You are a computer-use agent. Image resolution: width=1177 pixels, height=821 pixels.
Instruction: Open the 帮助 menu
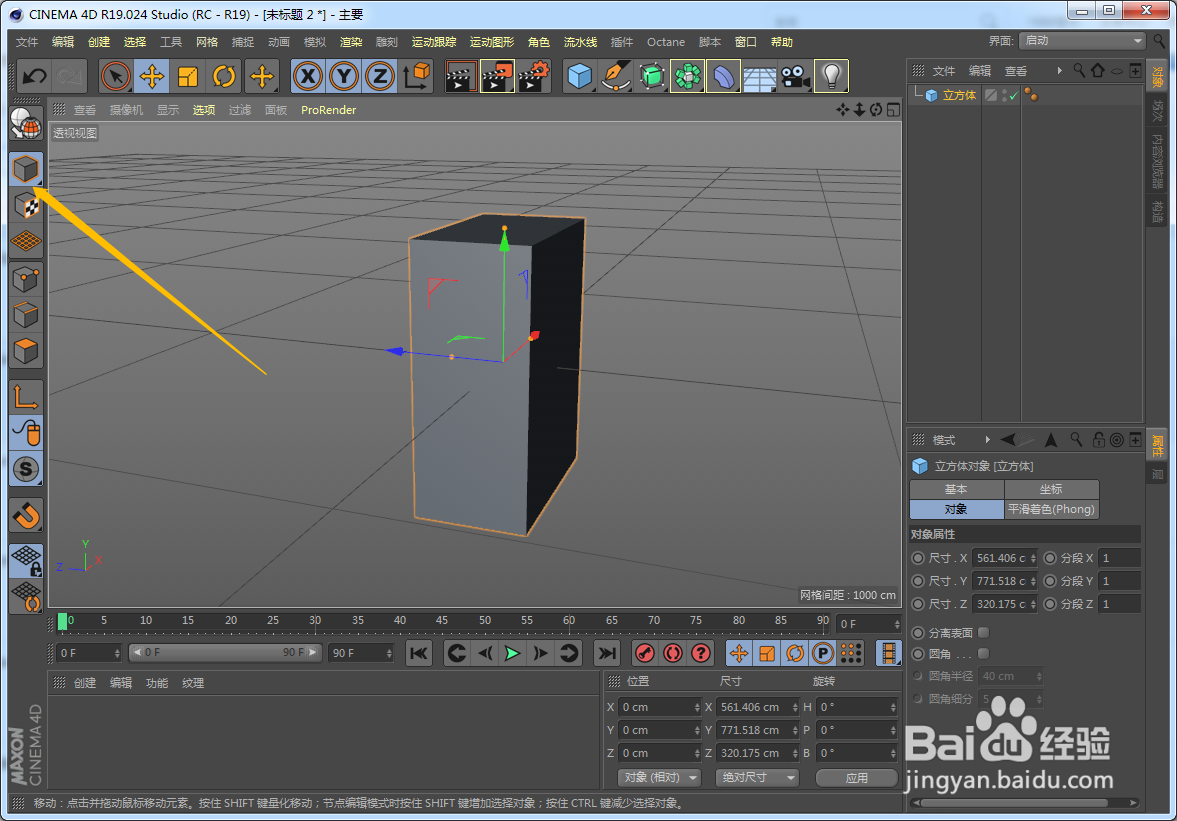(x=781, y=42)
